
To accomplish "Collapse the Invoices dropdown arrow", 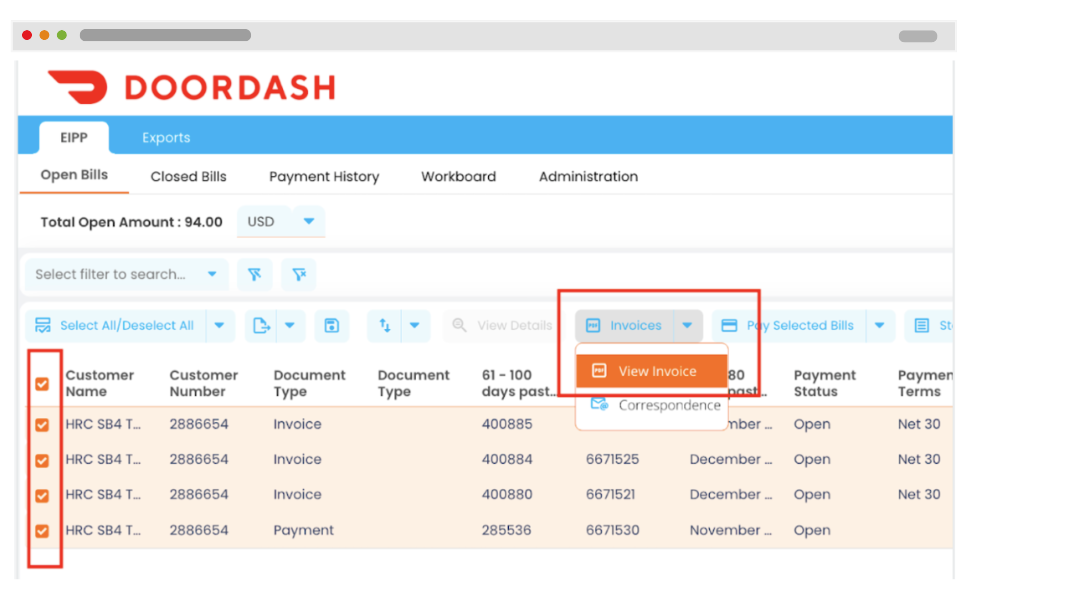I will coord(687,325).
